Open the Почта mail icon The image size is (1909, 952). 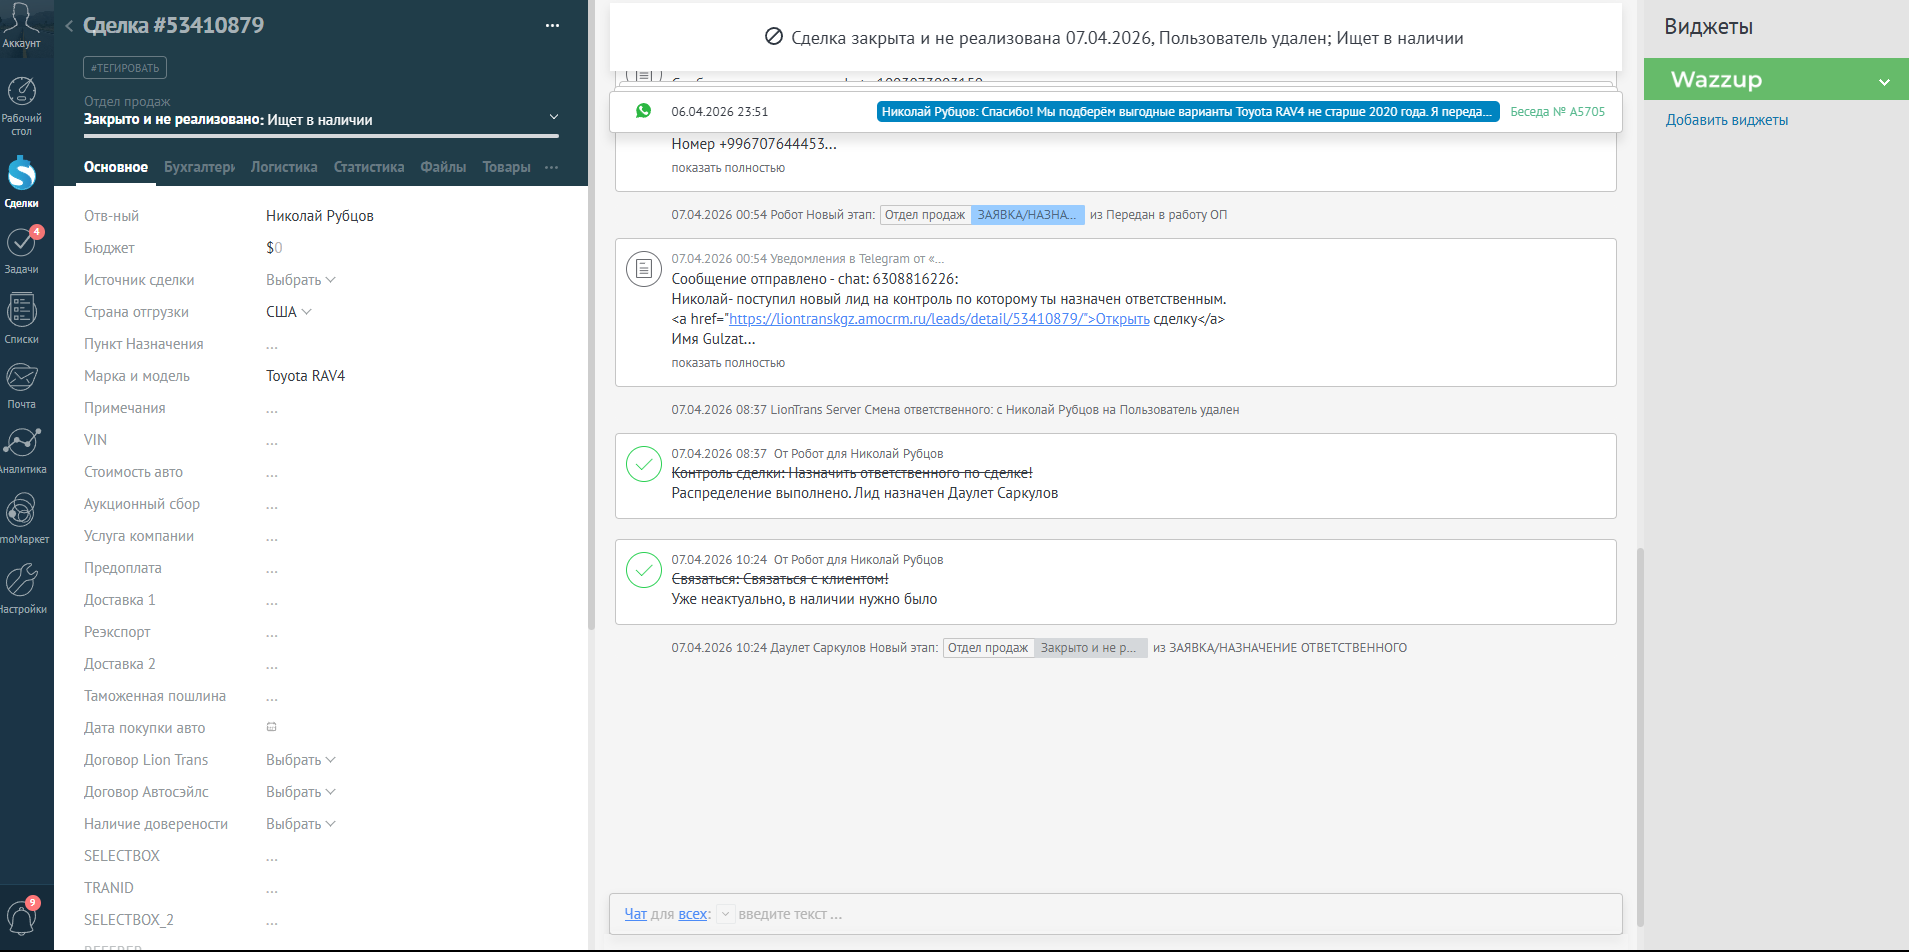click(22, 378)
